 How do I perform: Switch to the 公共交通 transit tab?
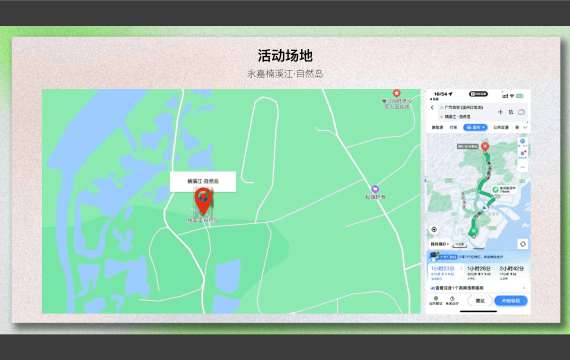pos(501,127)
